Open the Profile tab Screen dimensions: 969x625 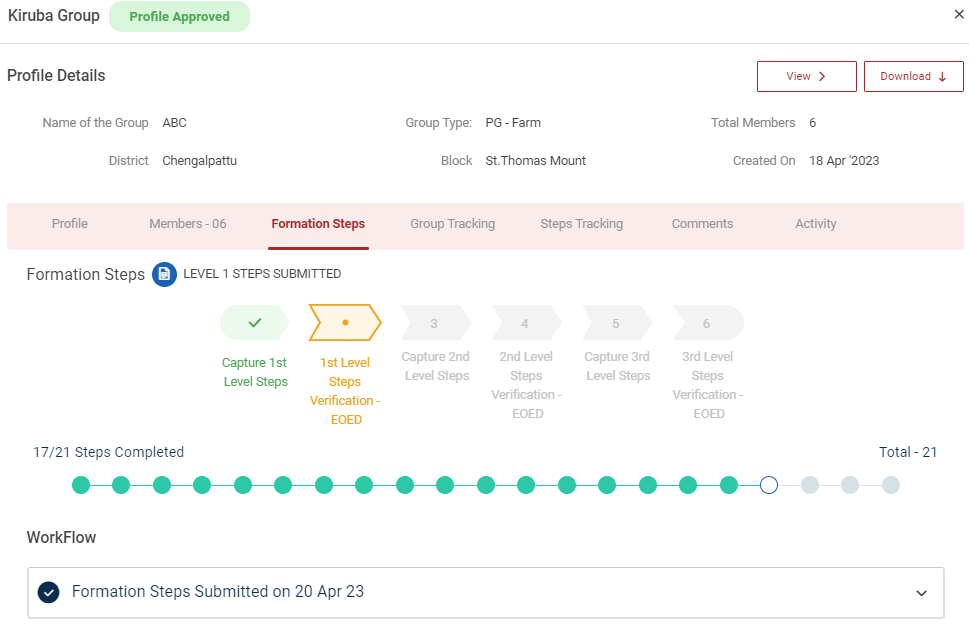(70, 224)
